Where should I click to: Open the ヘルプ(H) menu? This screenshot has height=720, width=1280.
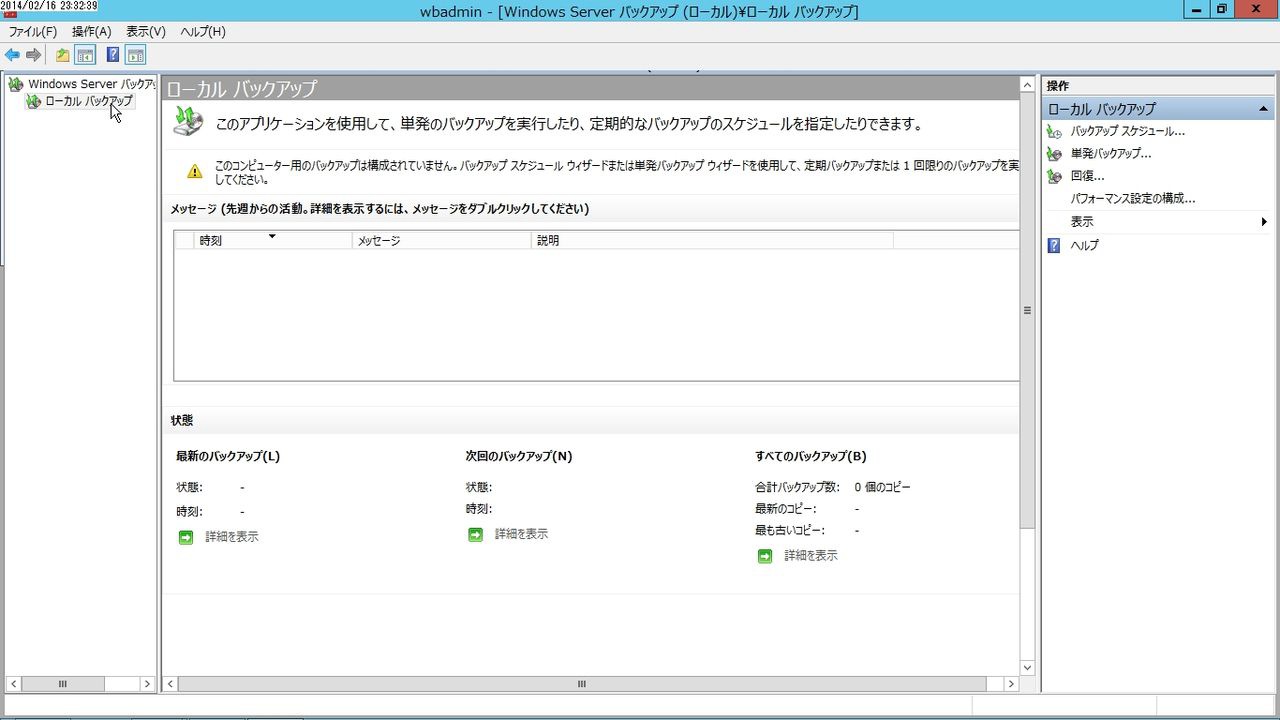(x=203, y=32)
